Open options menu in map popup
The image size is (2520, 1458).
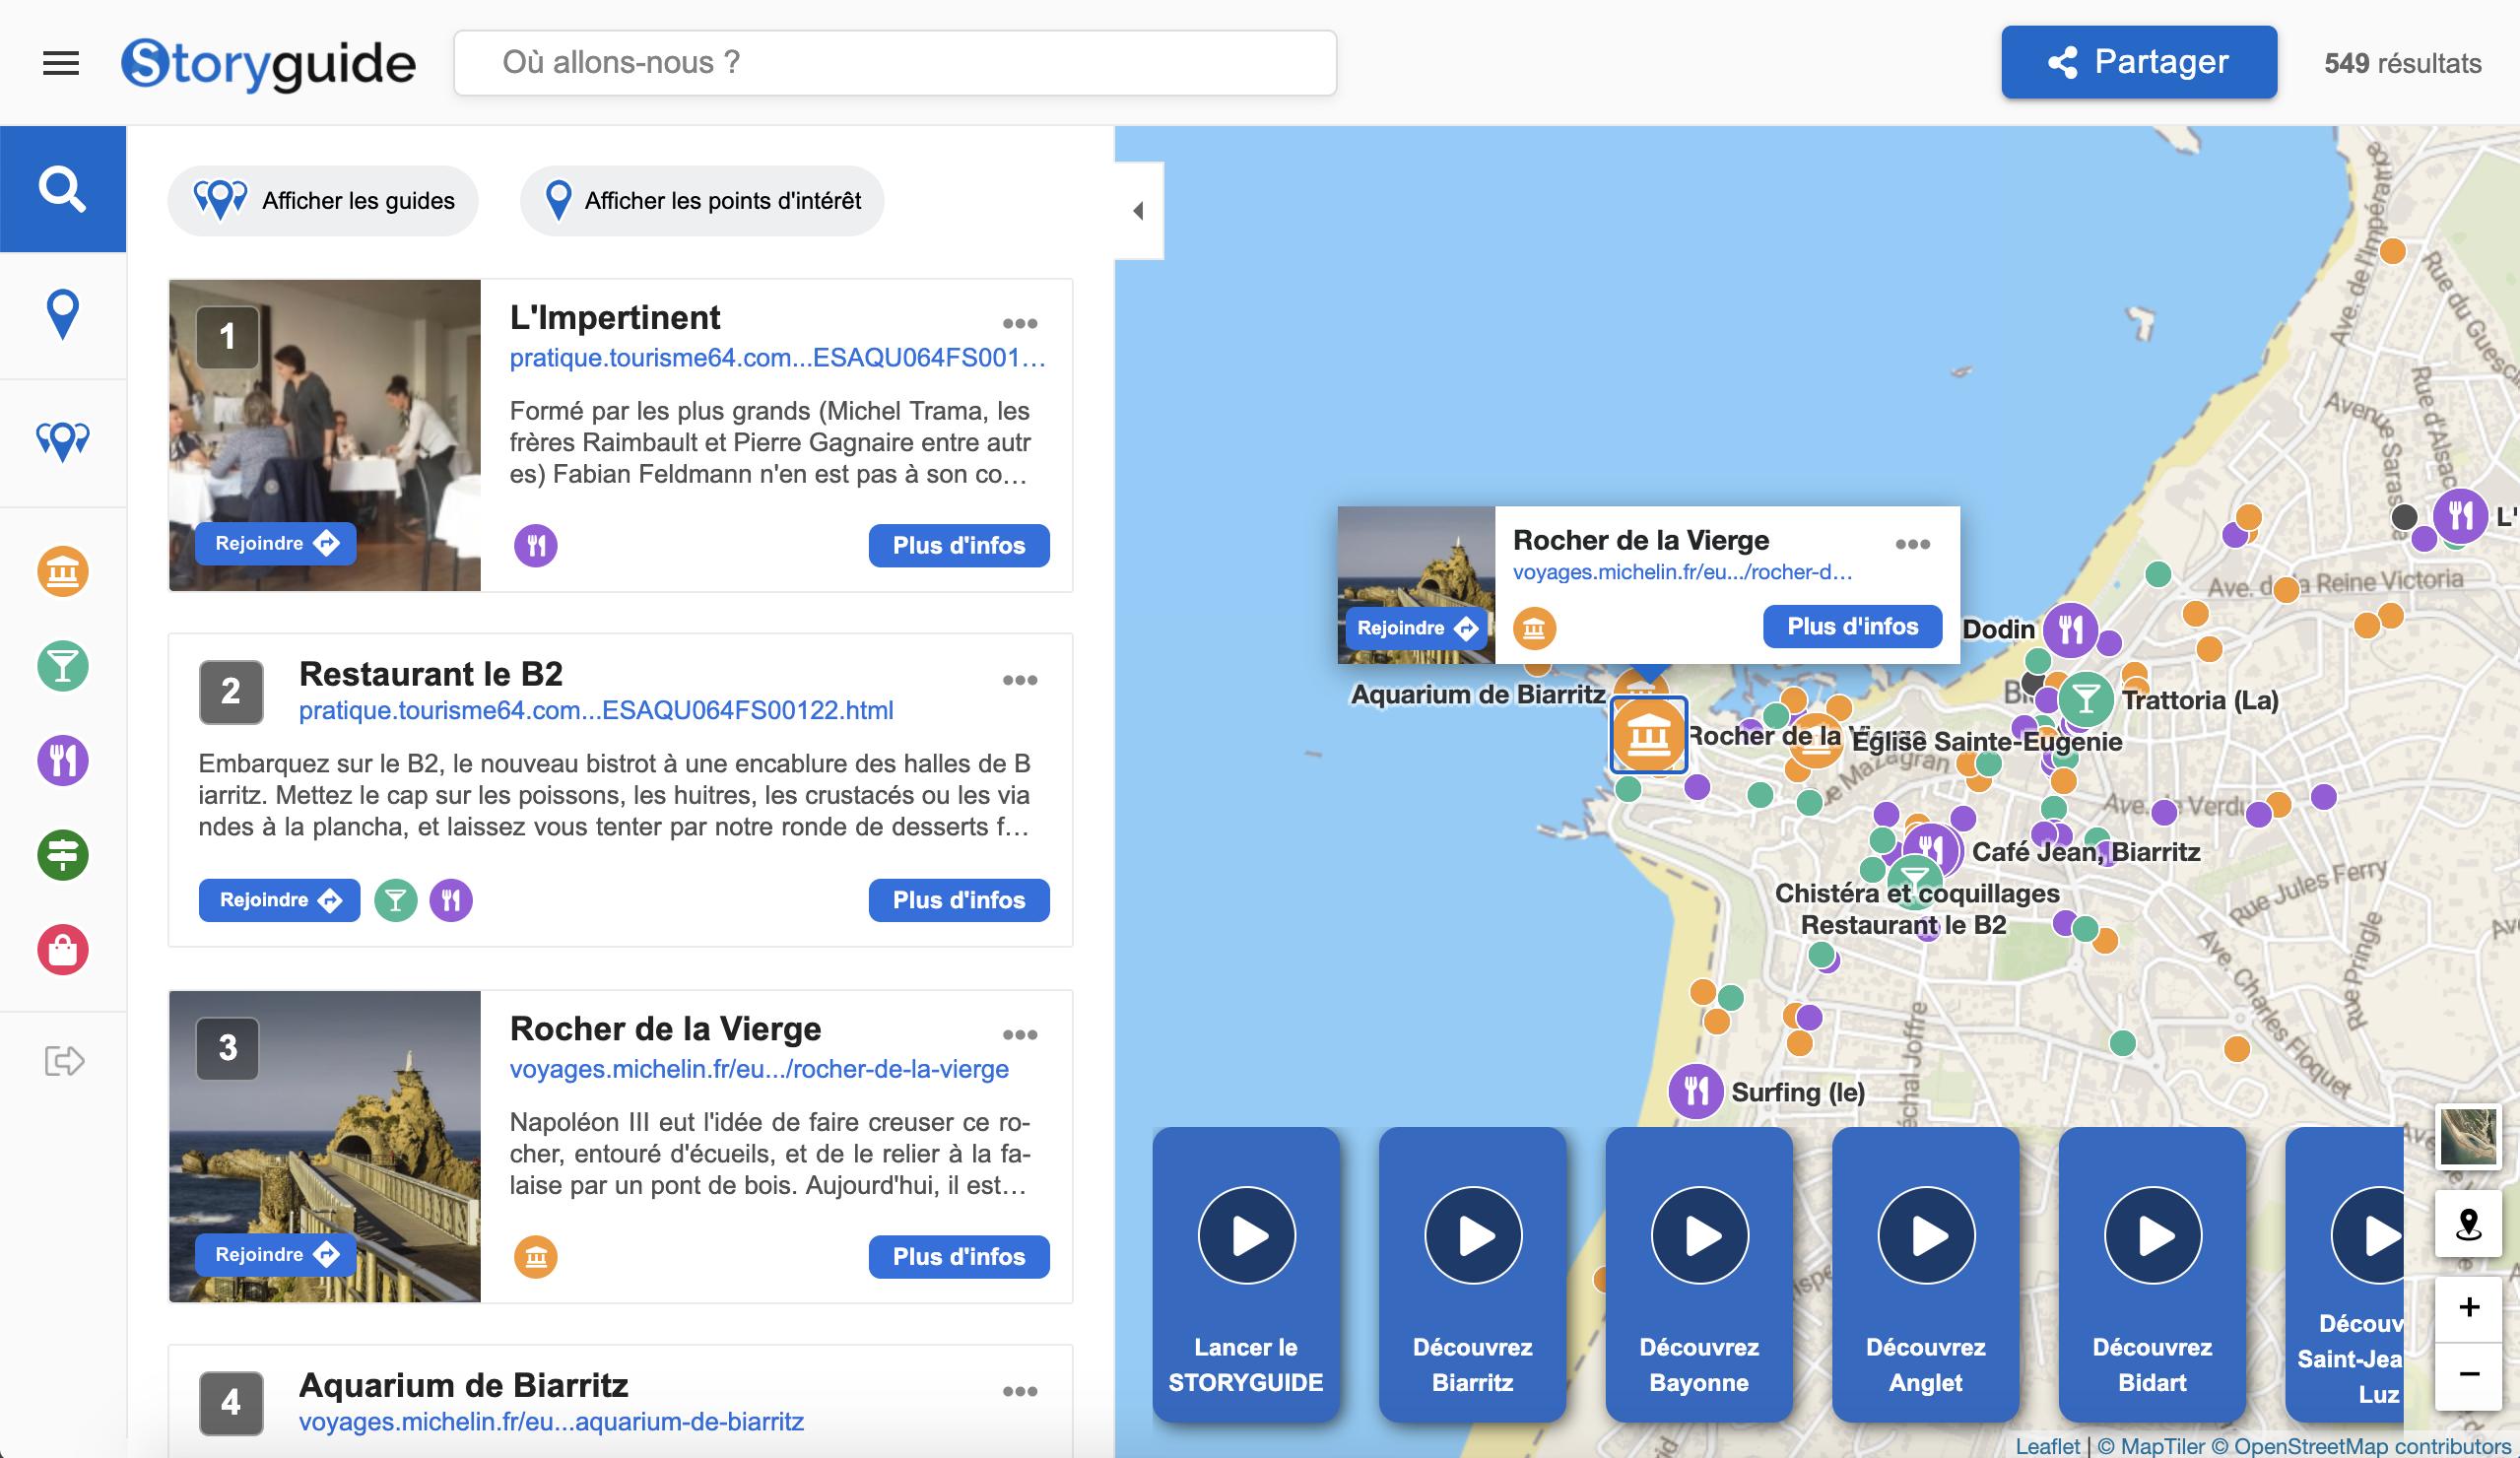click(1913, 544)
